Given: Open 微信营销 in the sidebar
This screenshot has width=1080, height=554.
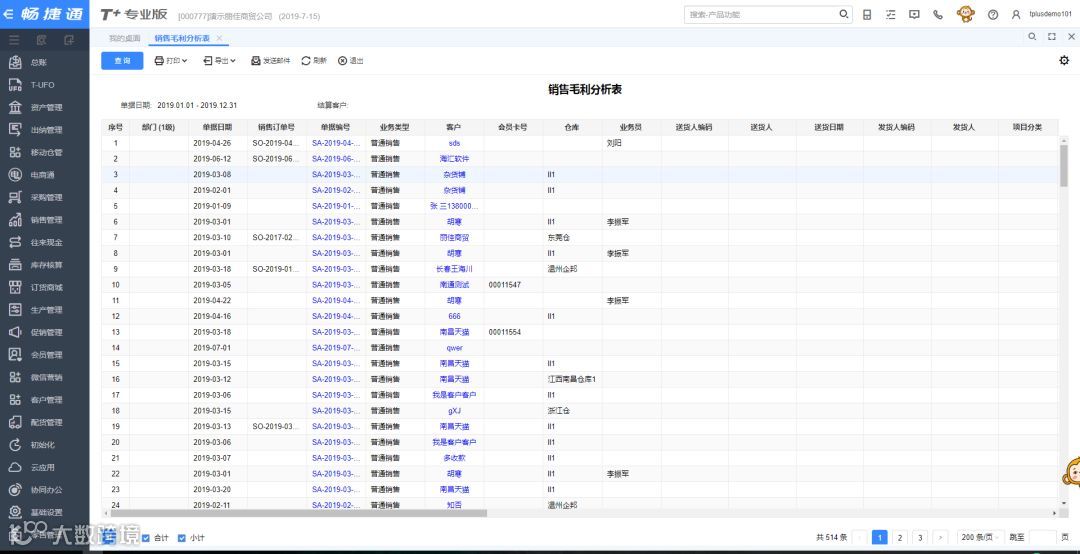Looking at the screenshot, I should [x=44, y=377].
